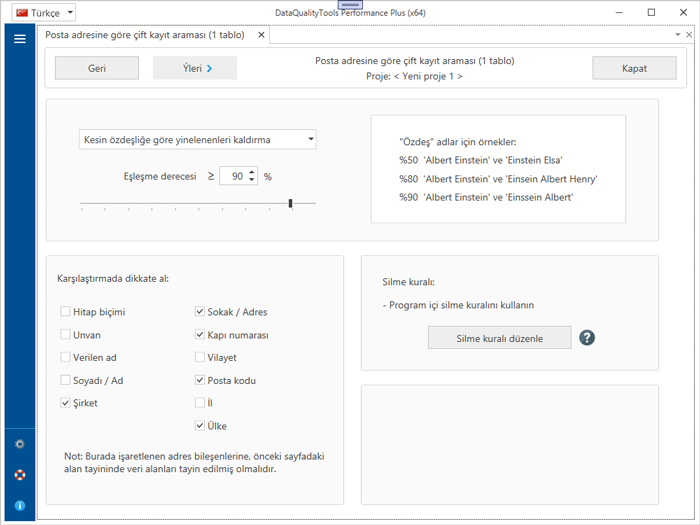
Task: Close the tab using its X icon
Action: 262,35
